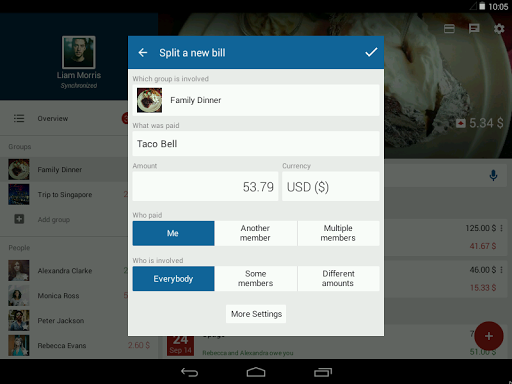
Task: Open the settings gear icon
Action: [499, 29]
